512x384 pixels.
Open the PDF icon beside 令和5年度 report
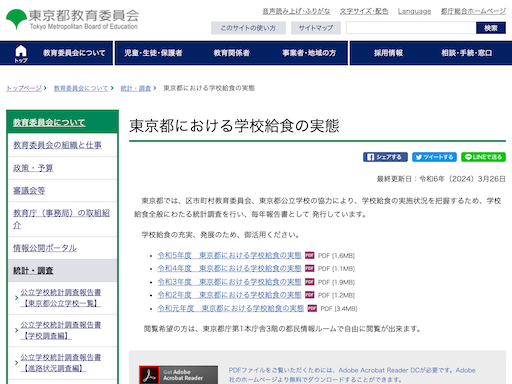(310, 255)
